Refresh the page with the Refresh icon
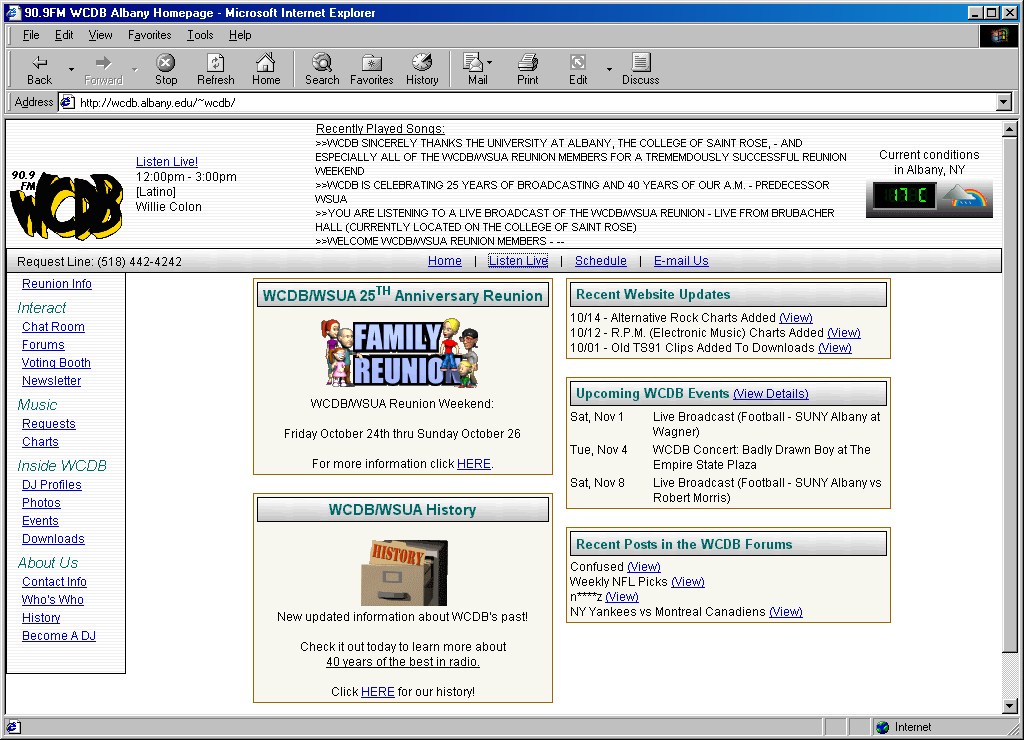The height and width of the screenshot is (740, 1024). (215, 63)
